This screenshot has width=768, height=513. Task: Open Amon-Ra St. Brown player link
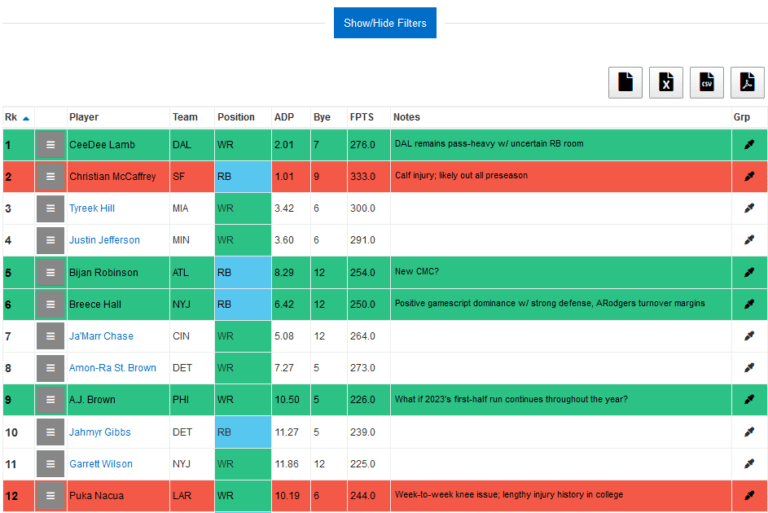click(x=113, y=368)
